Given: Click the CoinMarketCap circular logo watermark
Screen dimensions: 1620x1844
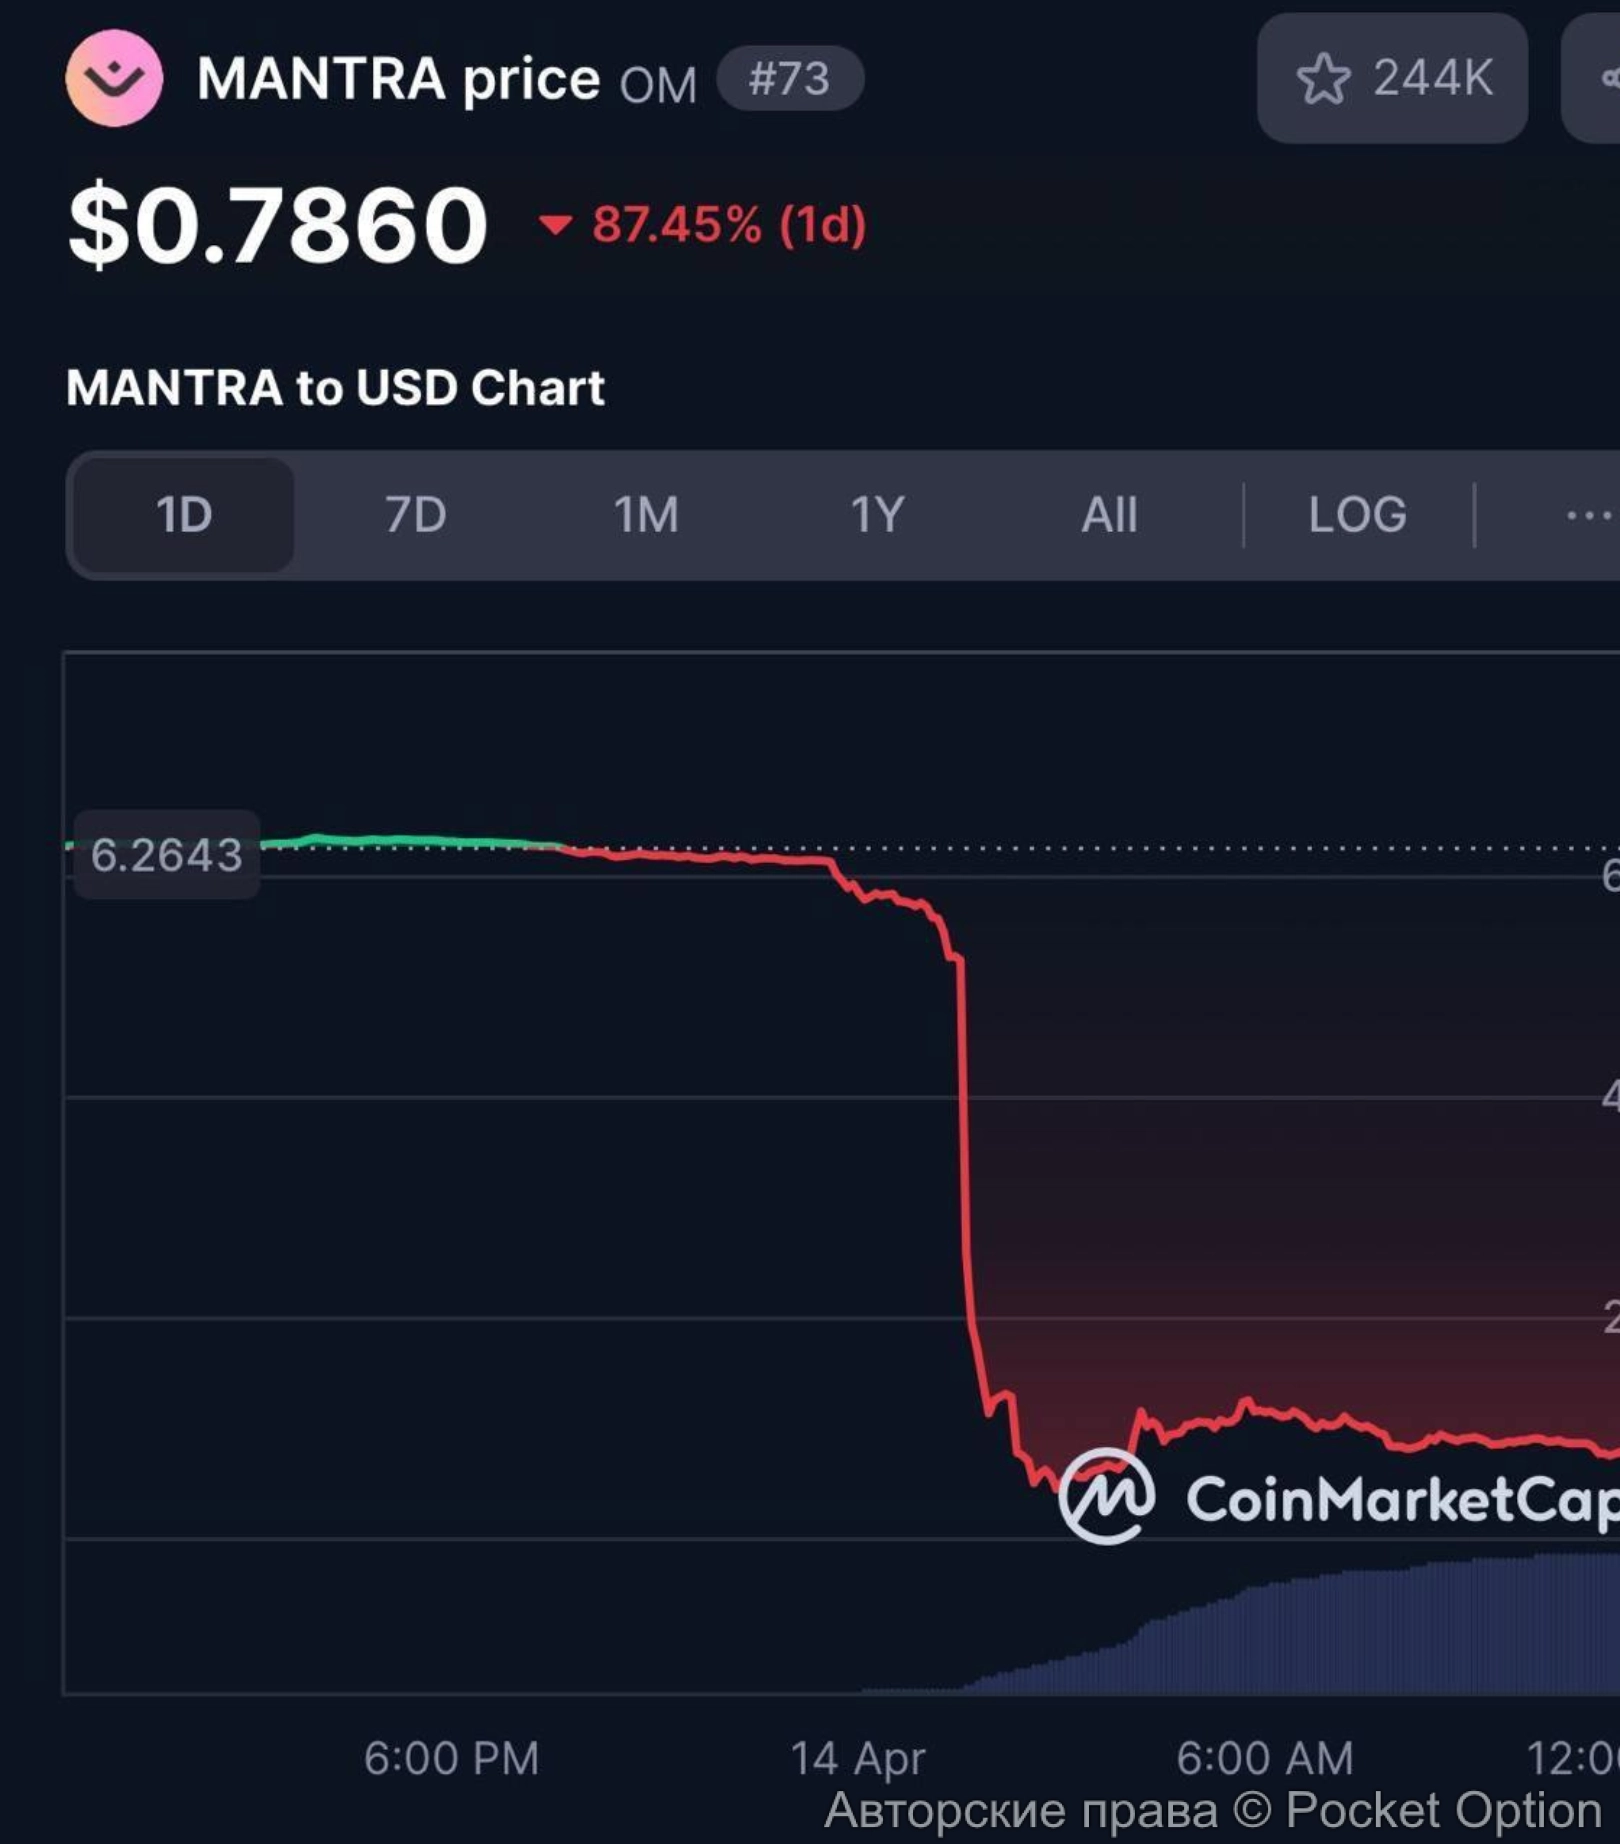Looking at the screenshot, I should coord(1106,1496).
